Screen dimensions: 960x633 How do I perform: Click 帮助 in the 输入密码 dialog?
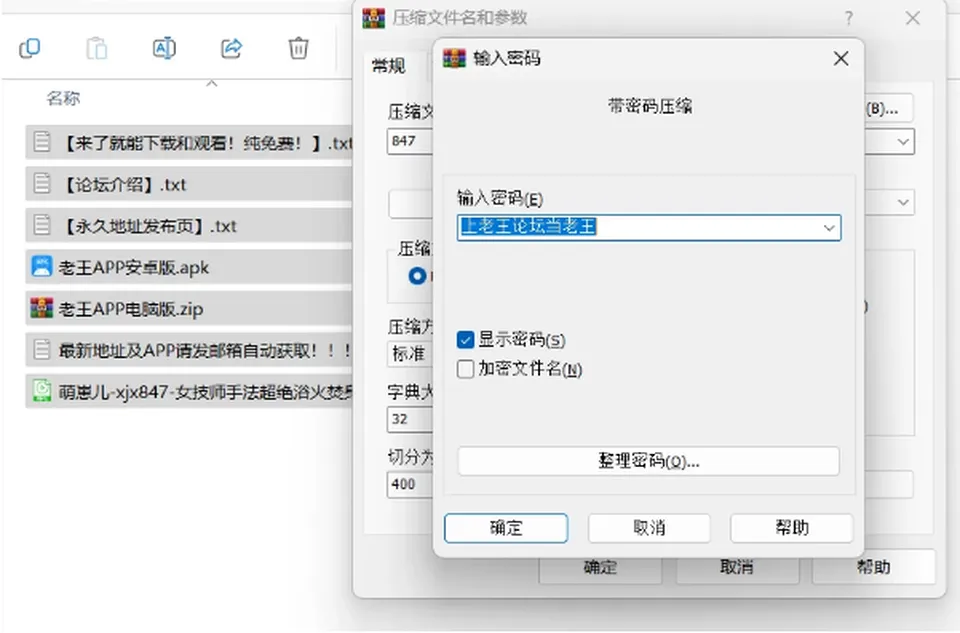click(792, 528)
